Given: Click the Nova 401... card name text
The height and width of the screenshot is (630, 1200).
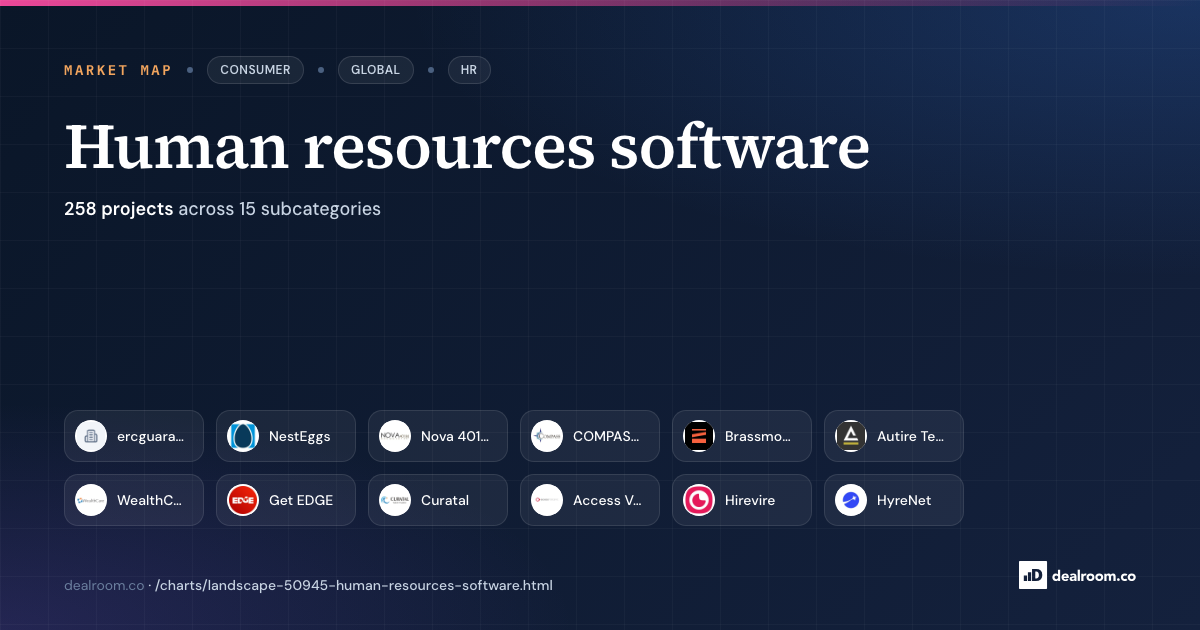Looking at the screenshot, I should (455, 436).
